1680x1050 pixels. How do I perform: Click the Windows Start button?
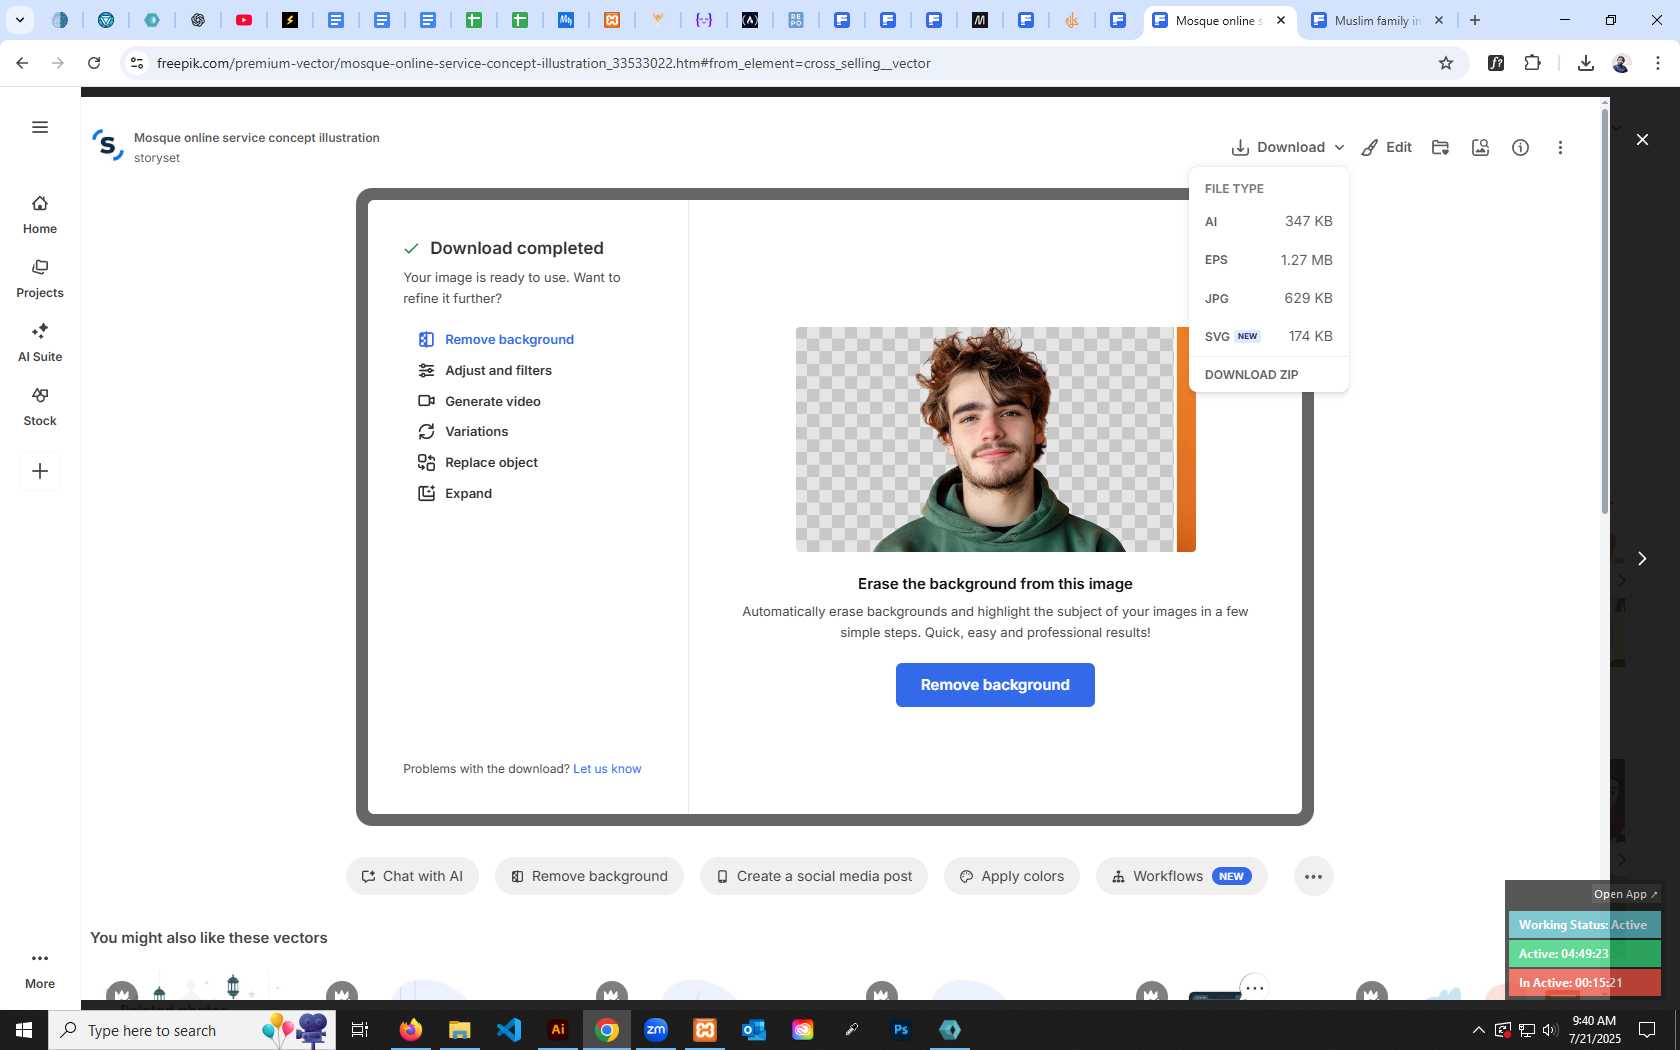click(x=24, y=1030)
